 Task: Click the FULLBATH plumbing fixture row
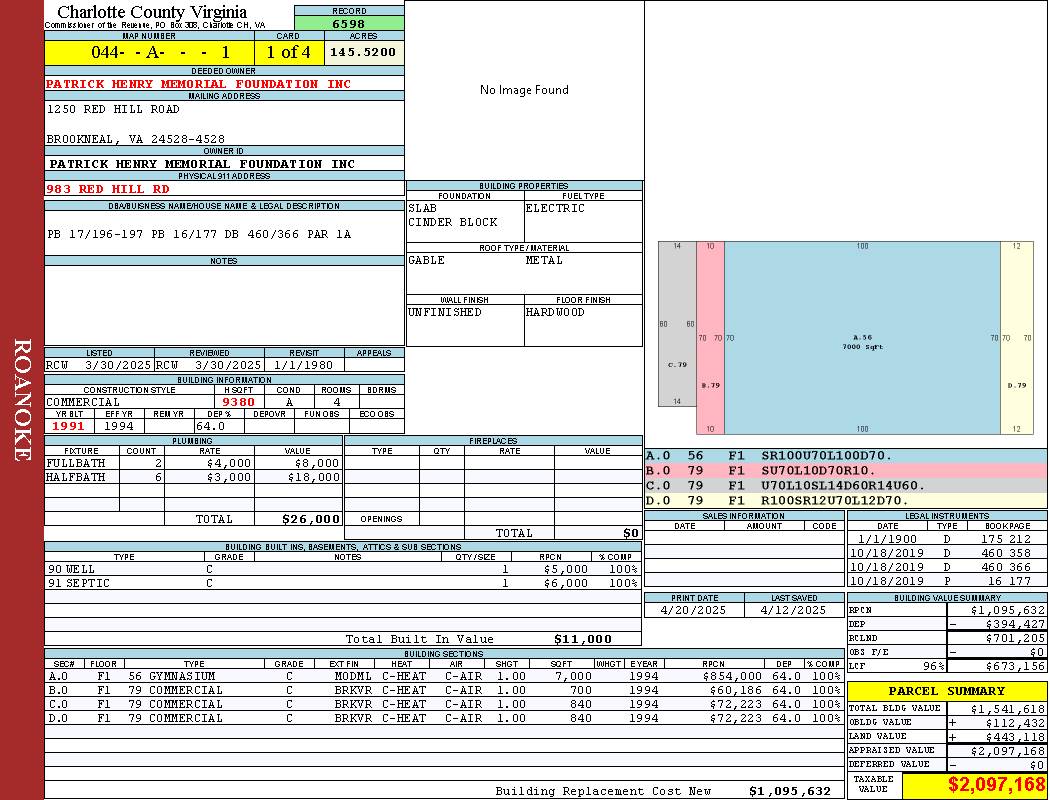194,463
